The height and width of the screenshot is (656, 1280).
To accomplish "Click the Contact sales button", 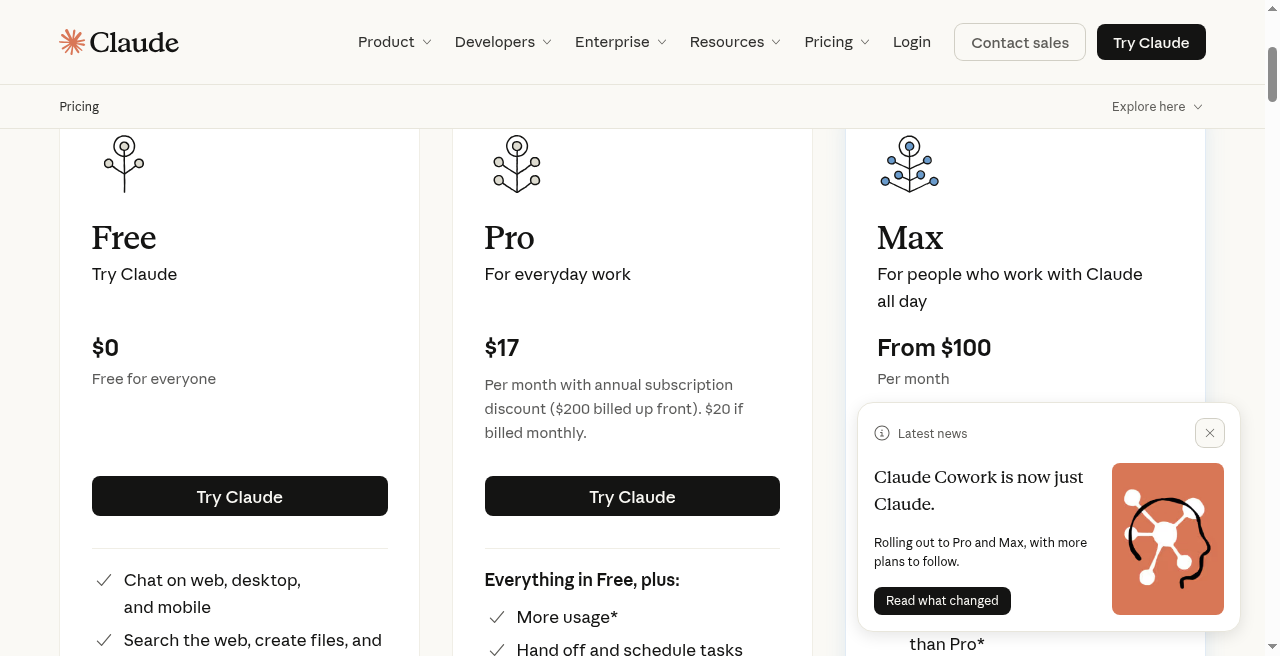I will [x=1020, y=42].
